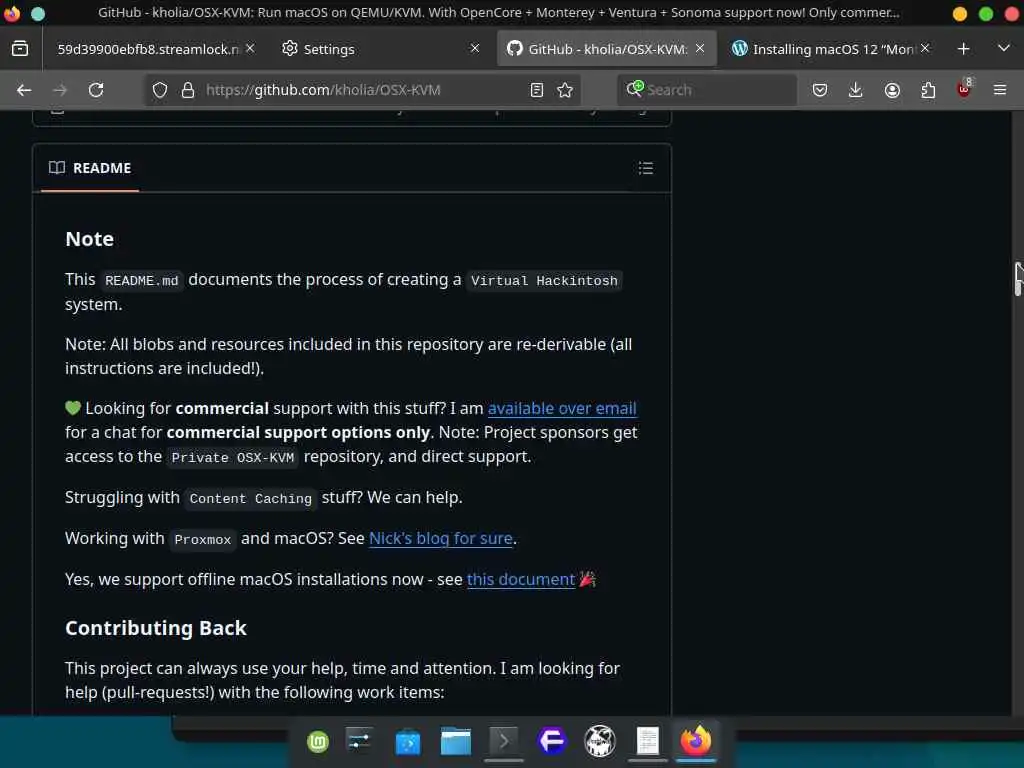This screenshot has height=768, width=1024.
Task: Open a new tab with plus button
Action: (963, 48)
